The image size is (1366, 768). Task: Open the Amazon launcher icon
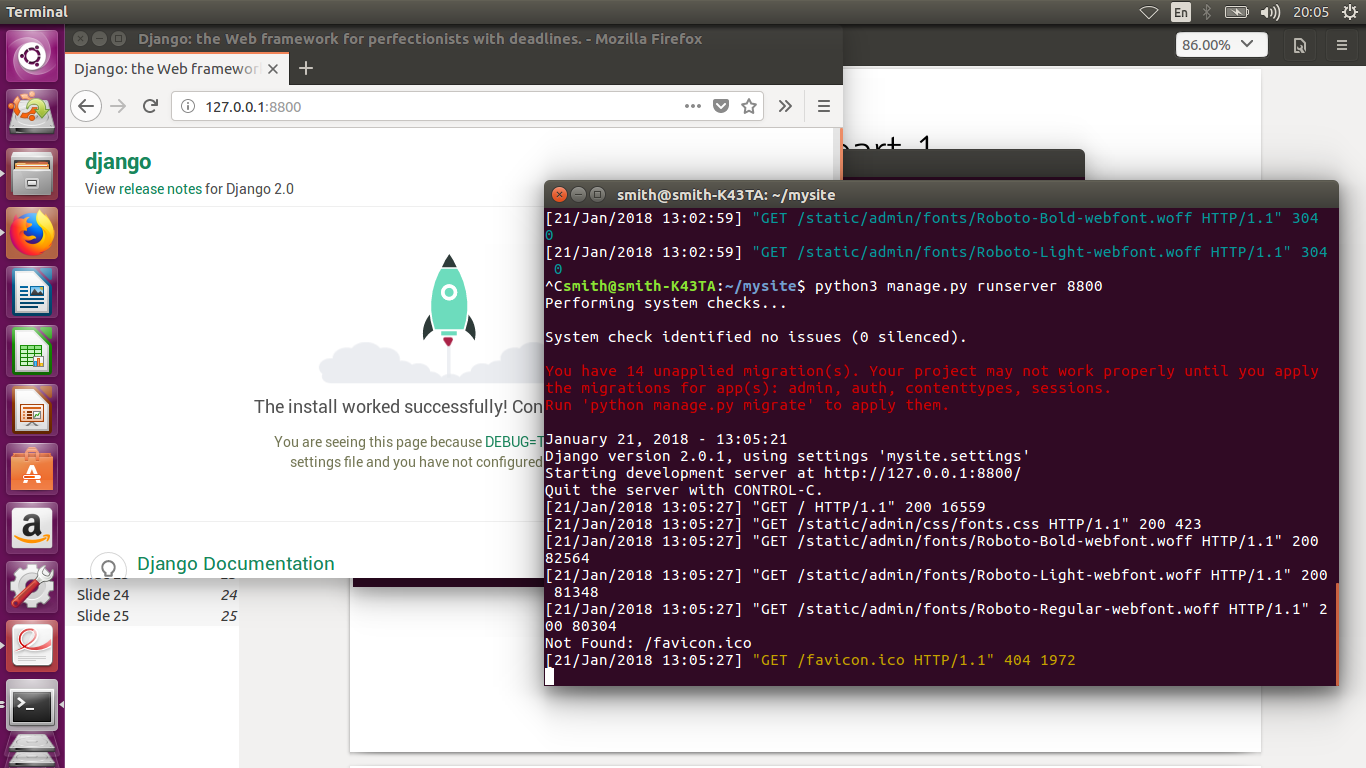[33, 529]
